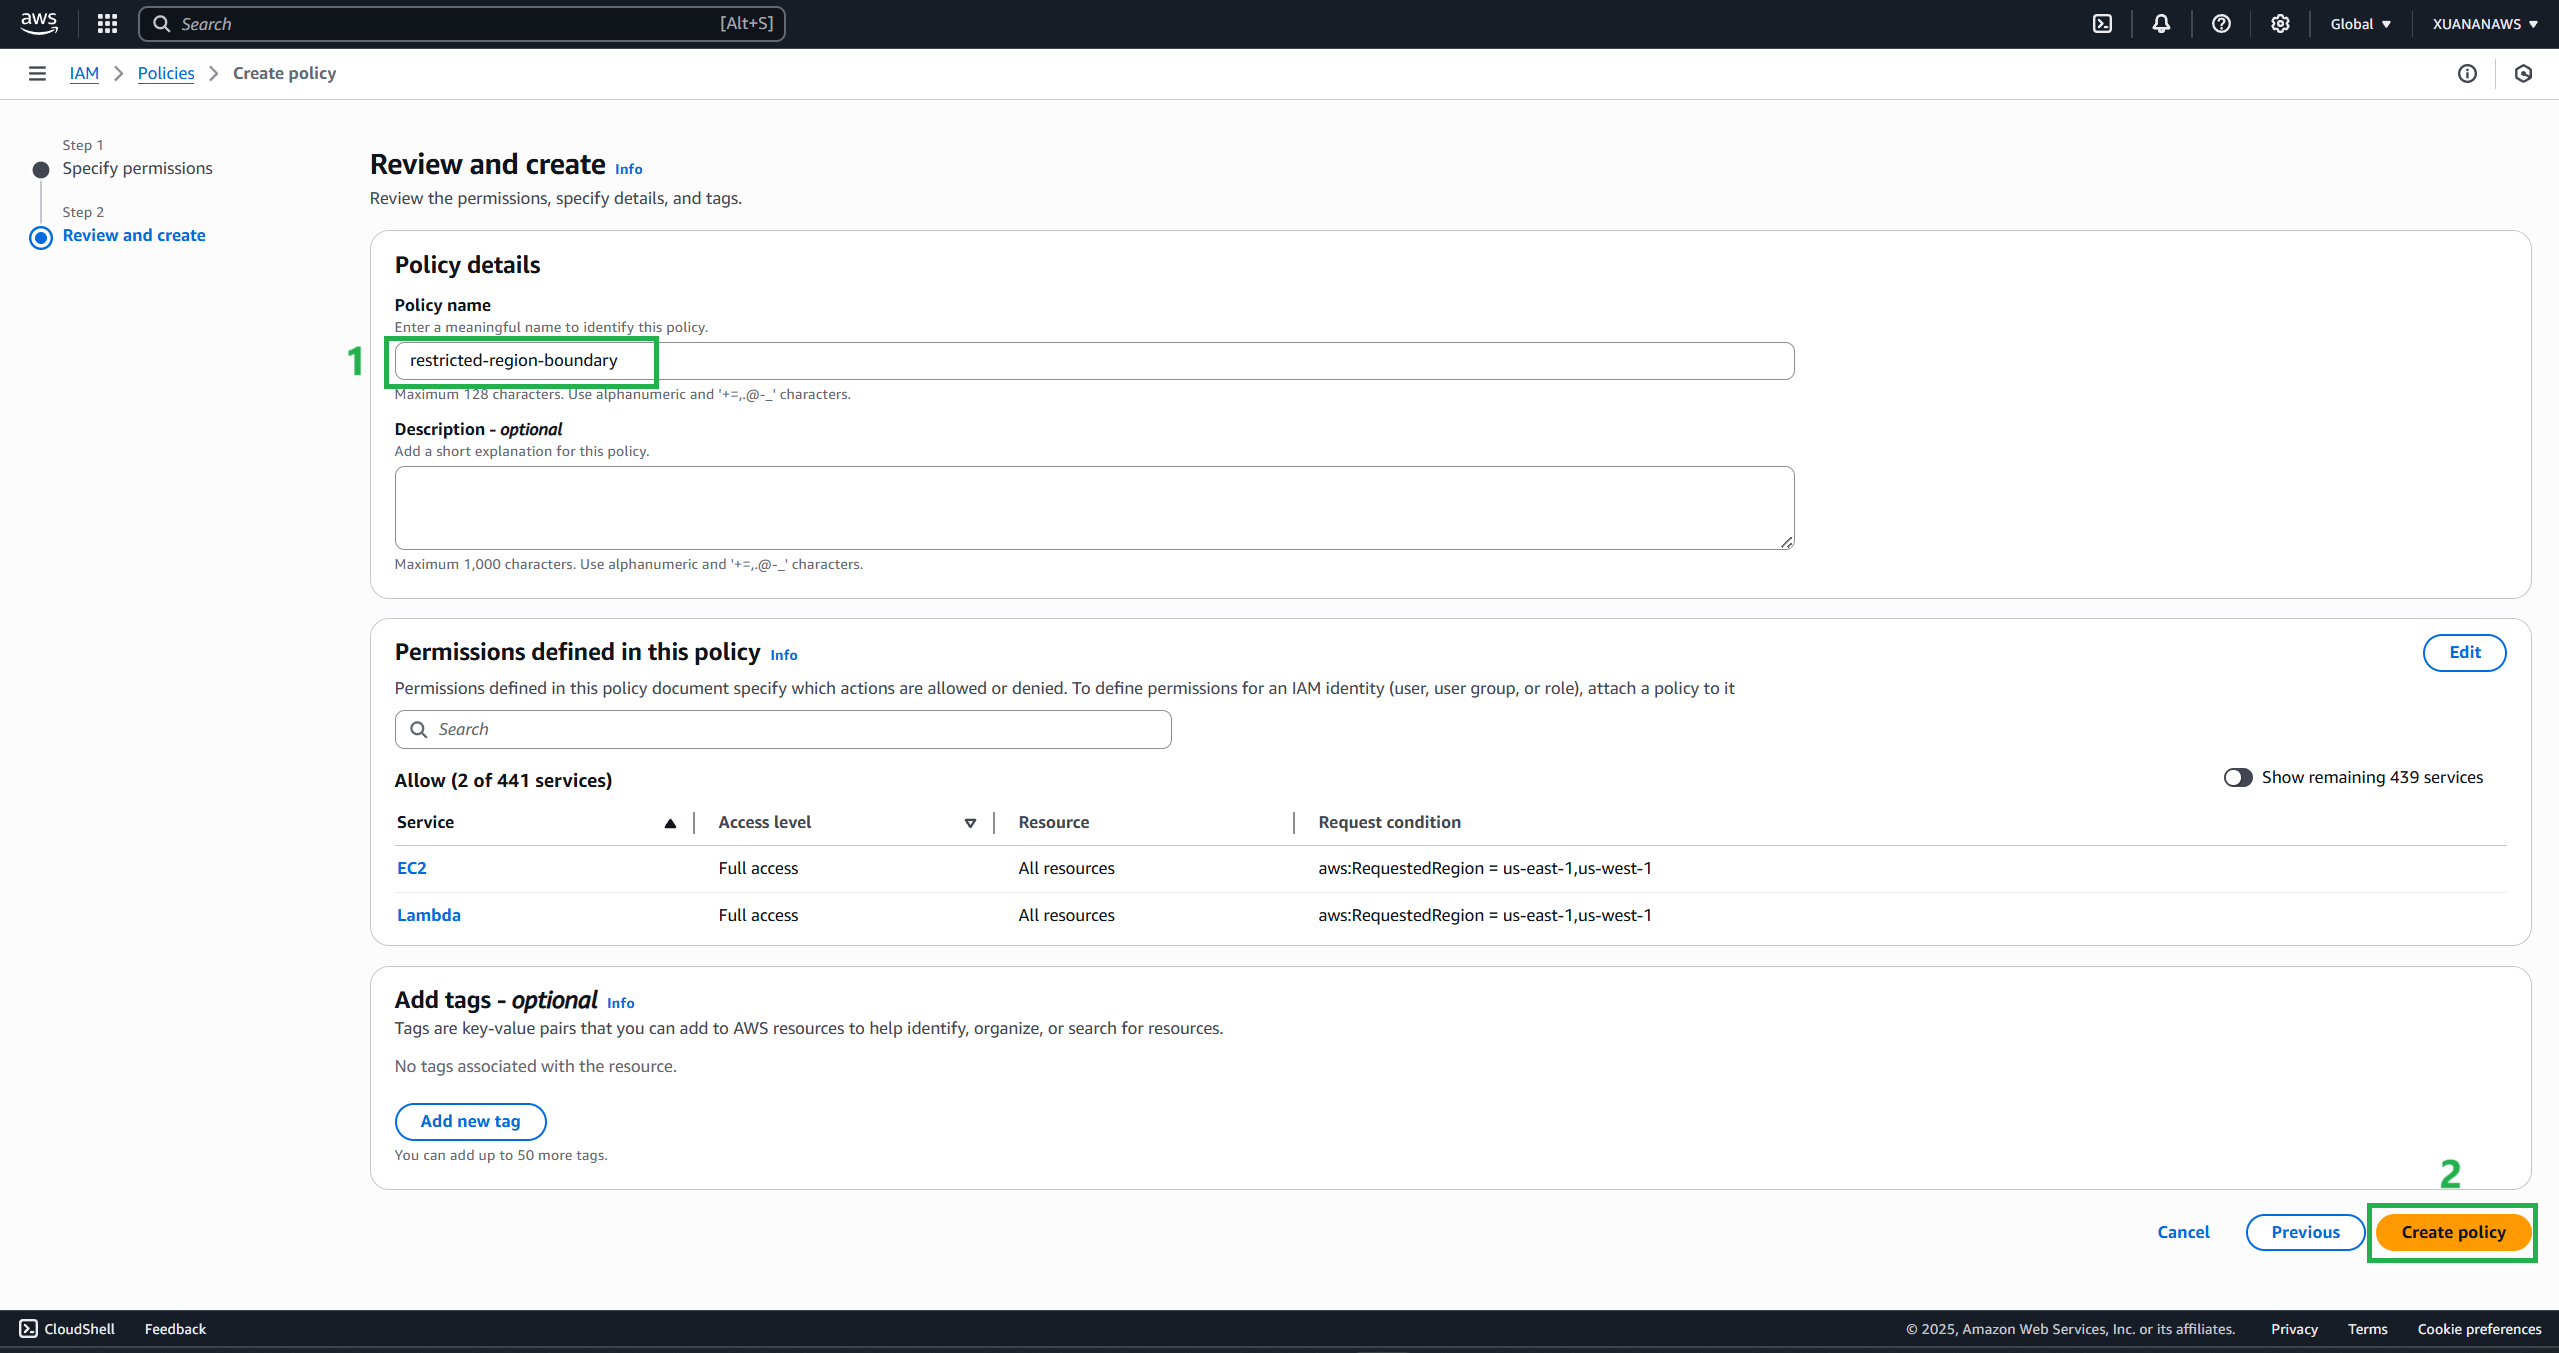View notifications via the bell icon
Screen dimensions: 2559x1353
2160,23
